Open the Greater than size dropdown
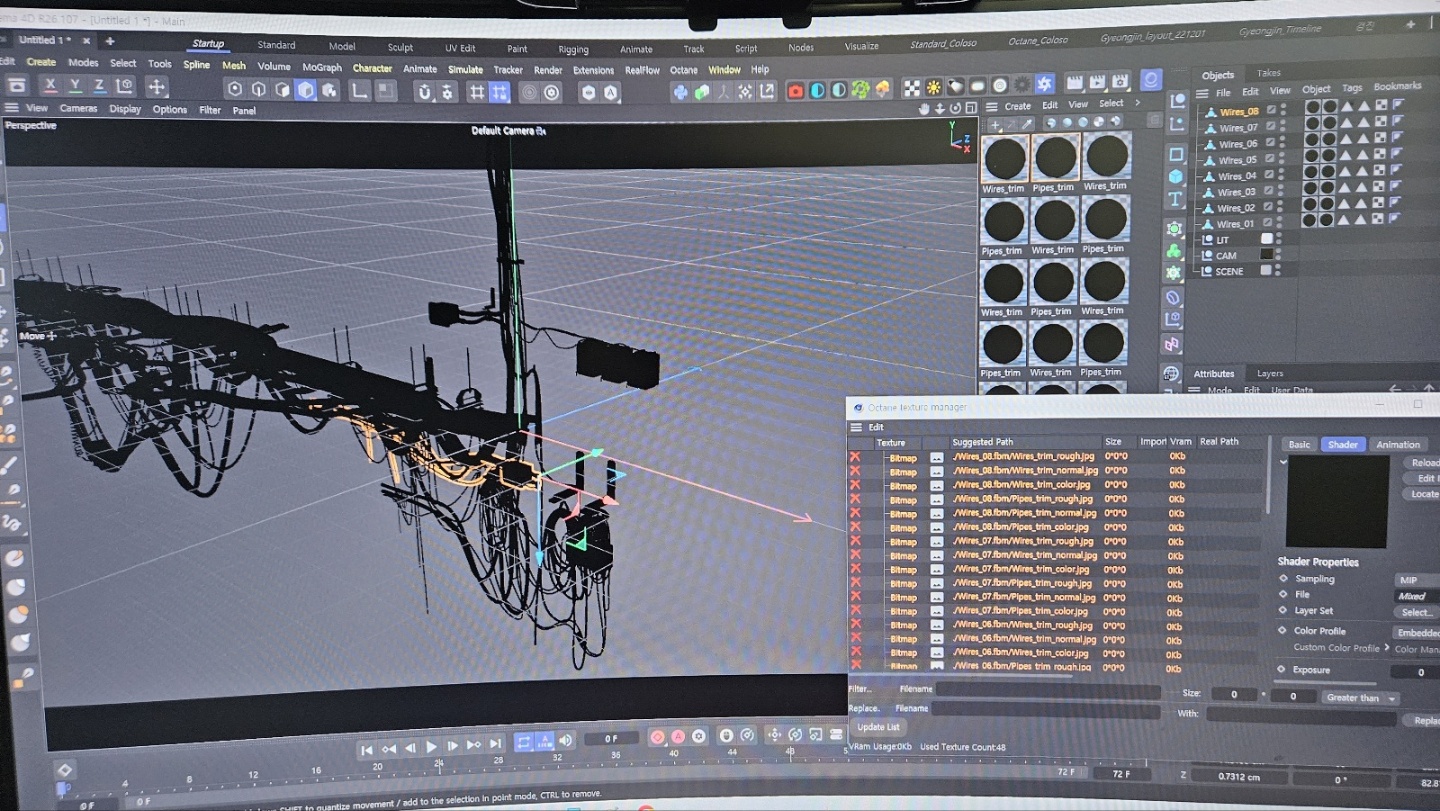The height and width of the screenshot is (811, 1440). click(1360, 697)
